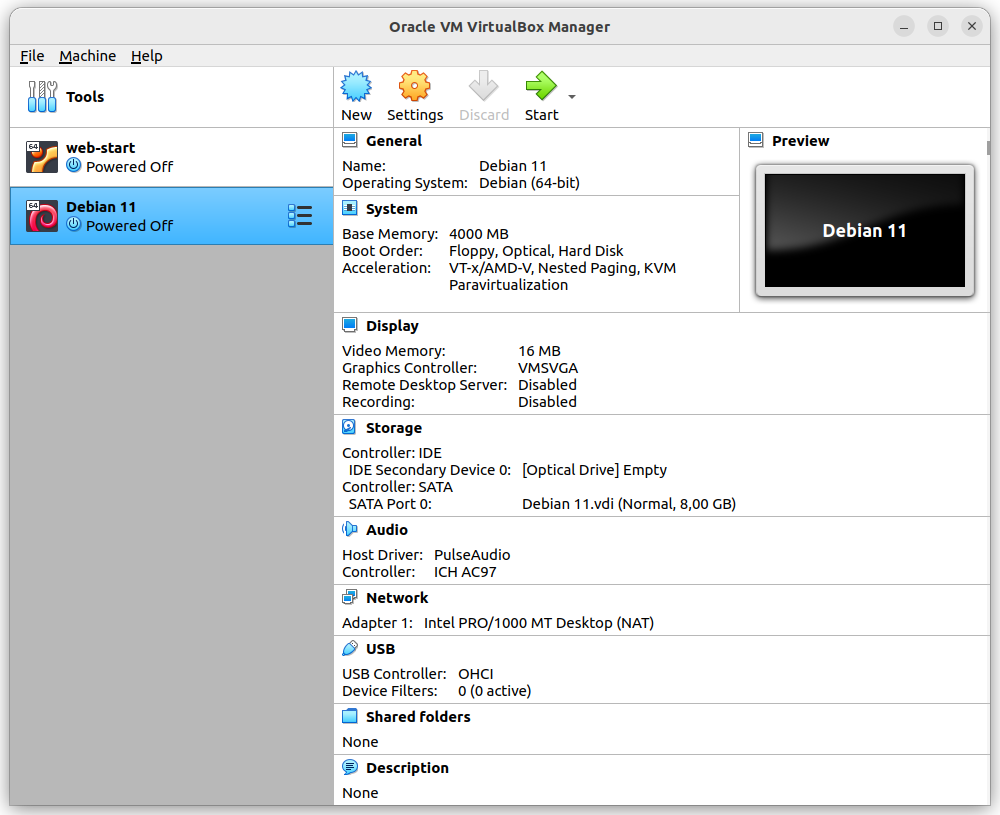
Task: Click the Debian 11 preview thumbnail
Action: click(x=864, y=230)
